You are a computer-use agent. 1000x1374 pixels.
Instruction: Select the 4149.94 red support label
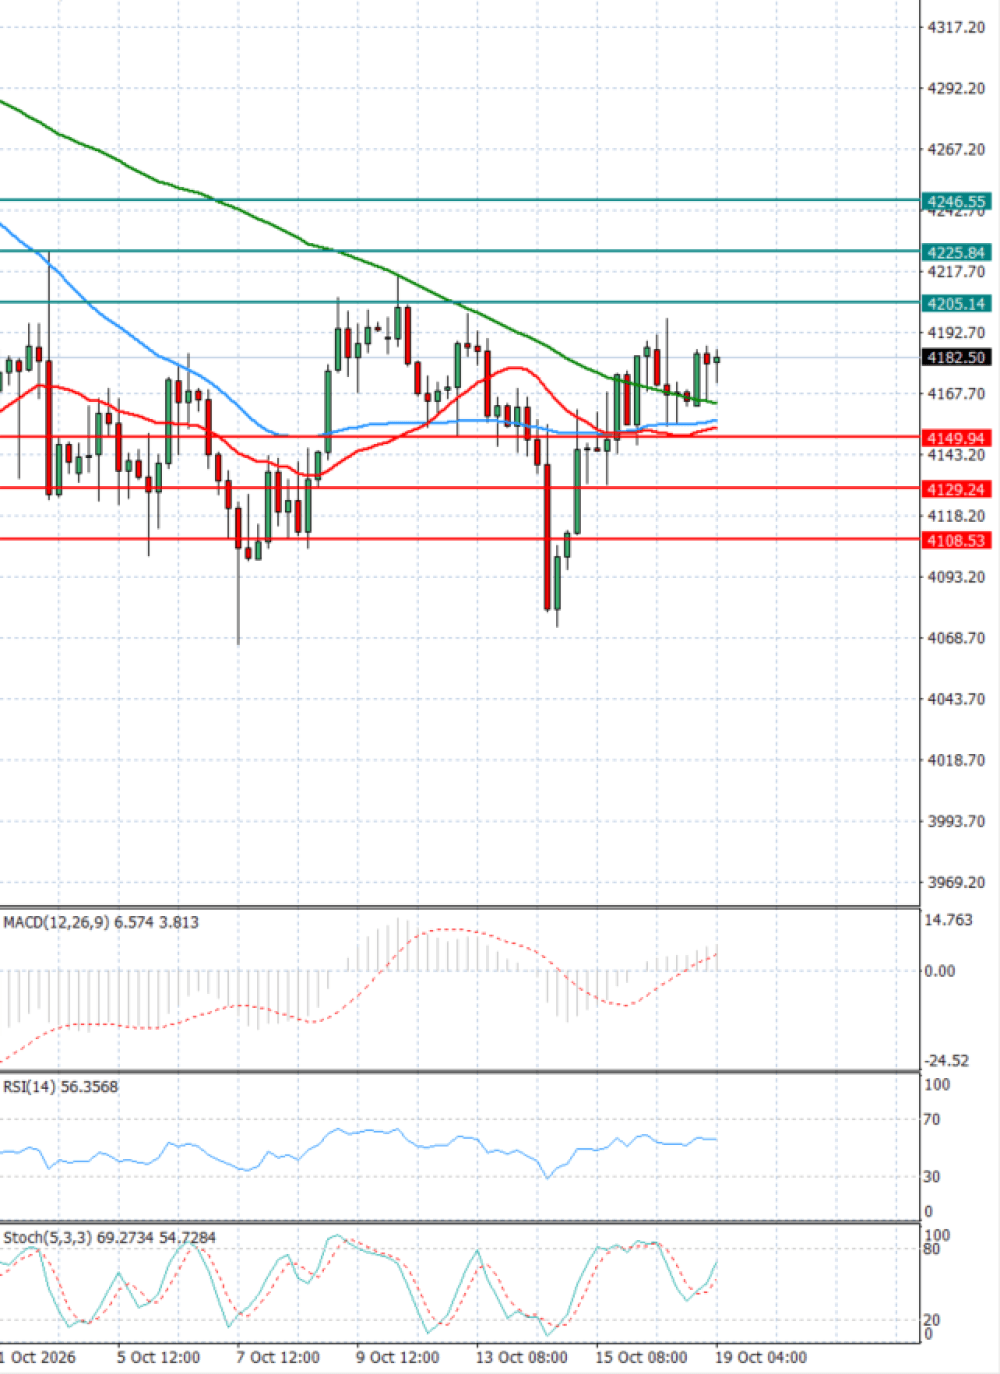(956, 438)
